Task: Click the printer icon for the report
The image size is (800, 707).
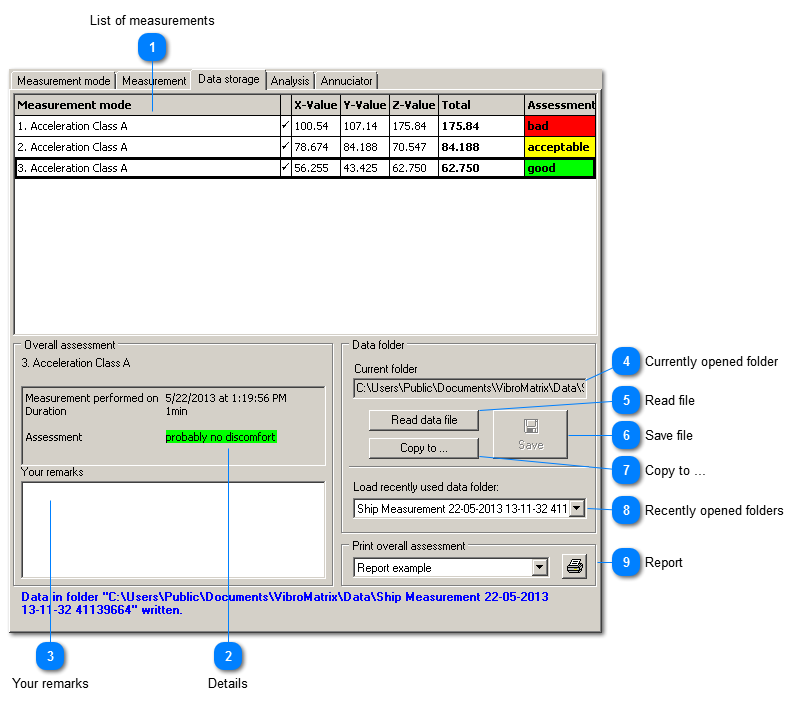Action: pyautogui.click(x=574, y=567)
